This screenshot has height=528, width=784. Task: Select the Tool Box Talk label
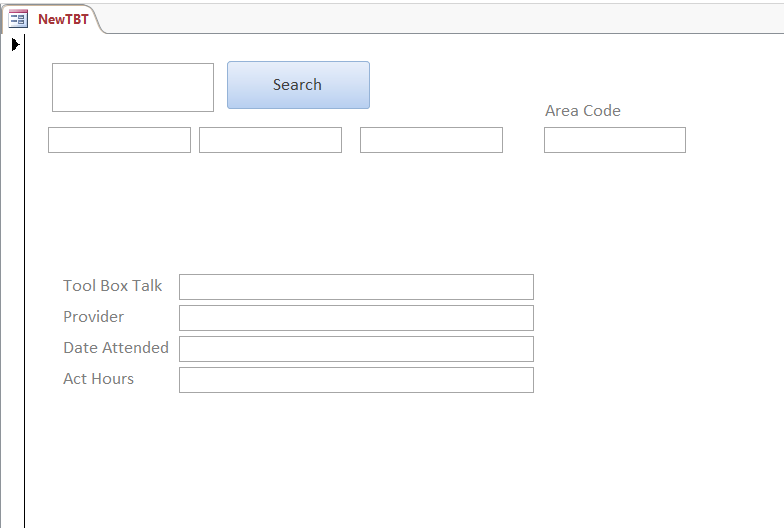click(x=112, y=286)
